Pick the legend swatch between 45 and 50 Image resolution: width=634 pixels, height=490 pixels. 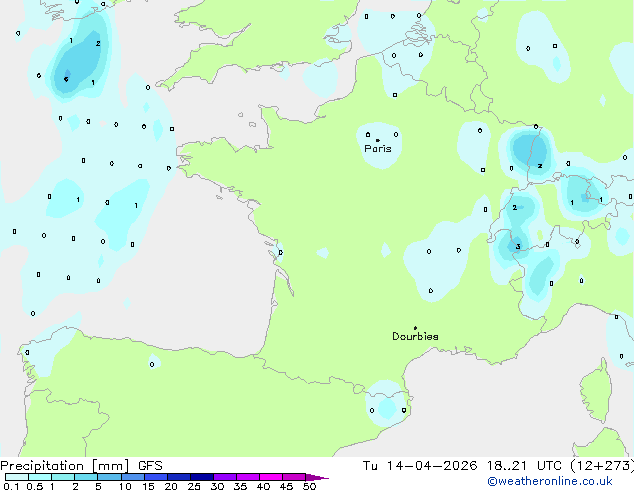click(294, 477)
